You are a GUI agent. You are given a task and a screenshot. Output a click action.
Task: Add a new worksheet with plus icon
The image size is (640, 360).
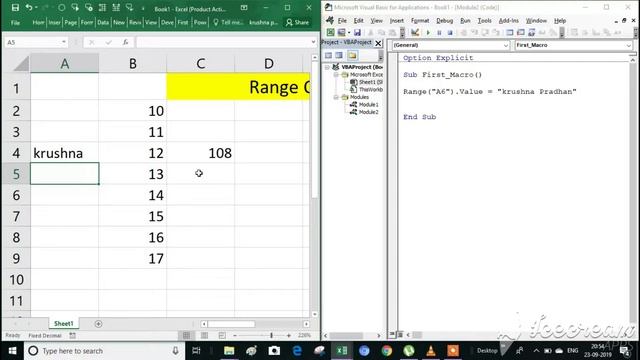tap(98, 324)
